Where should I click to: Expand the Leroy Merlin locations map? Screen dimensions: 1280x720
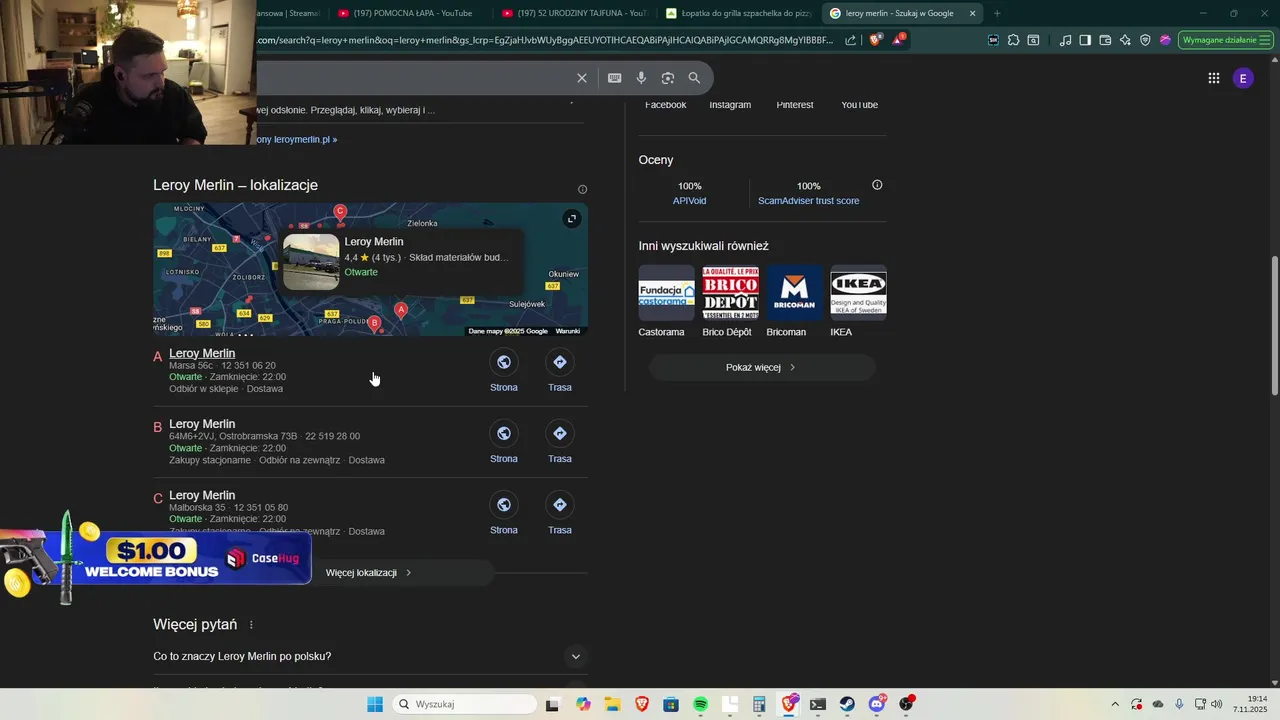(x=571, y=219)
